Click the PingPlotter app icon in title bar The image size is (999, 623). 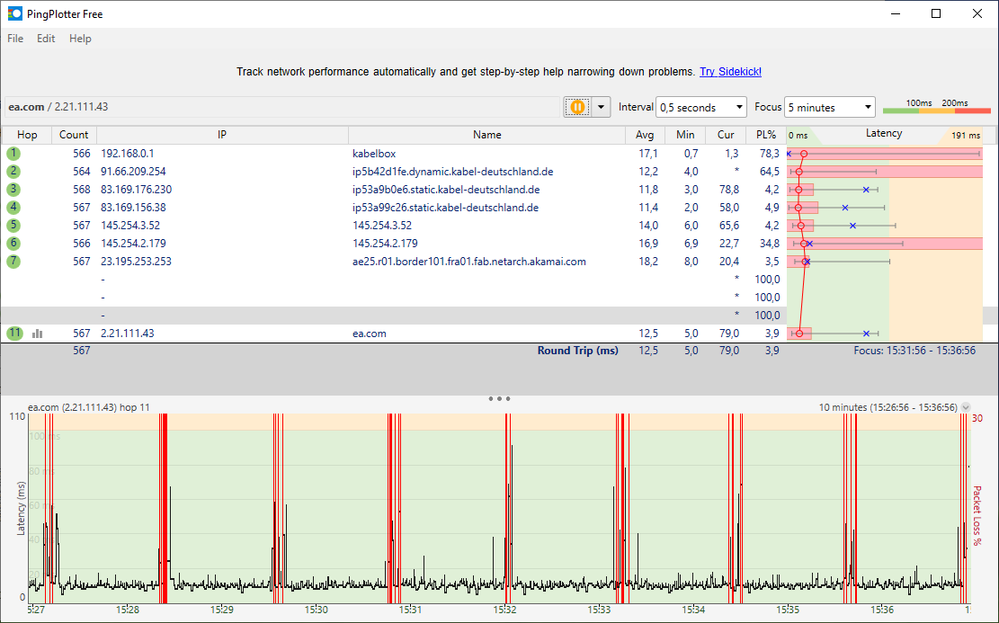[15, 14]
